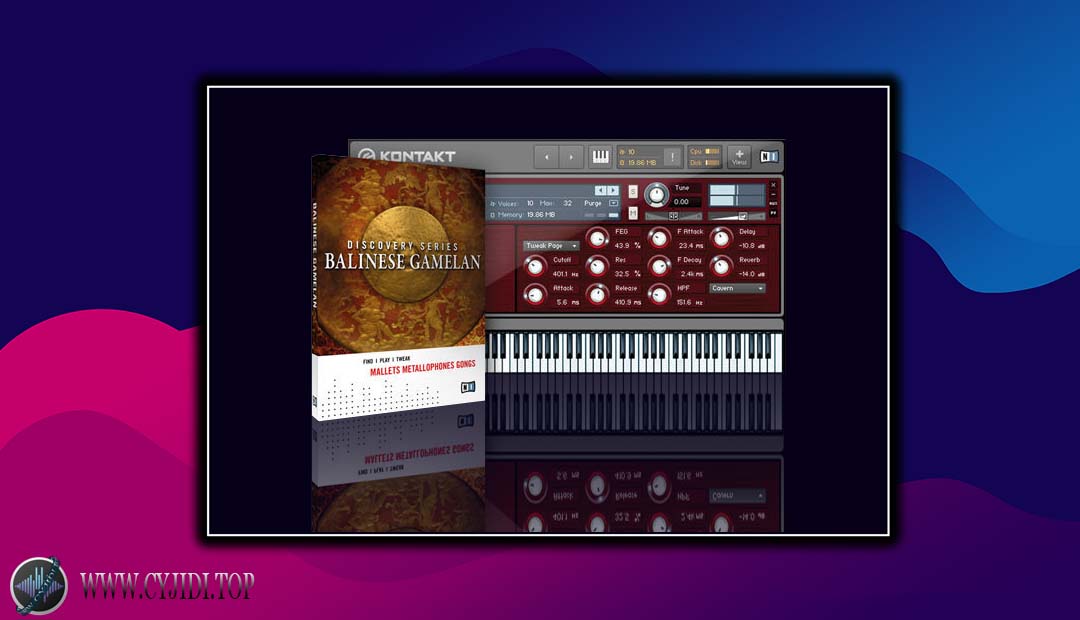Click the Kontakt logo
Image resolution: width=1080 pixels, height=620 pixels.
(407, 156)
